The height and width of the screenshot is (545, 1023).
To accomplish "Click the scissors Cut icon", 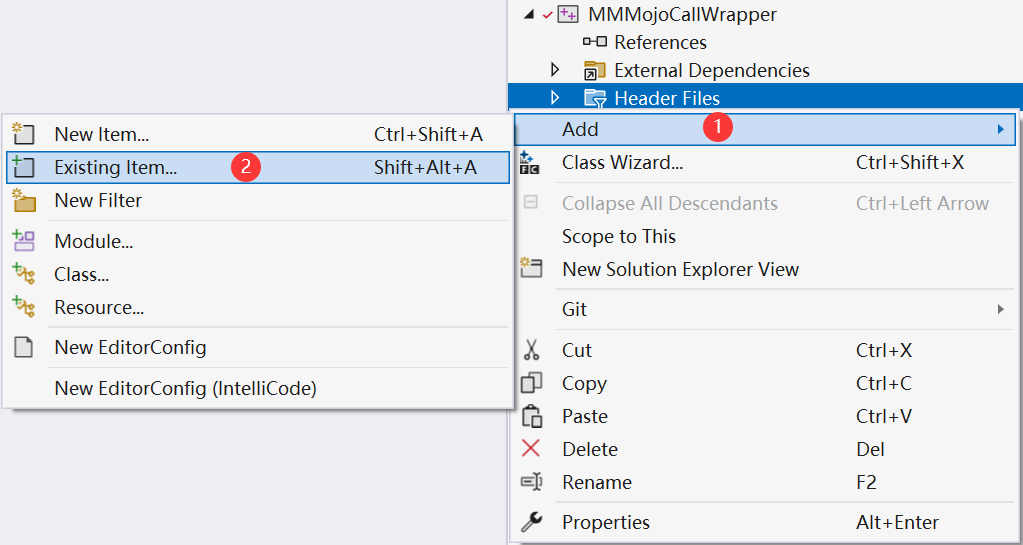I will 531,350.
